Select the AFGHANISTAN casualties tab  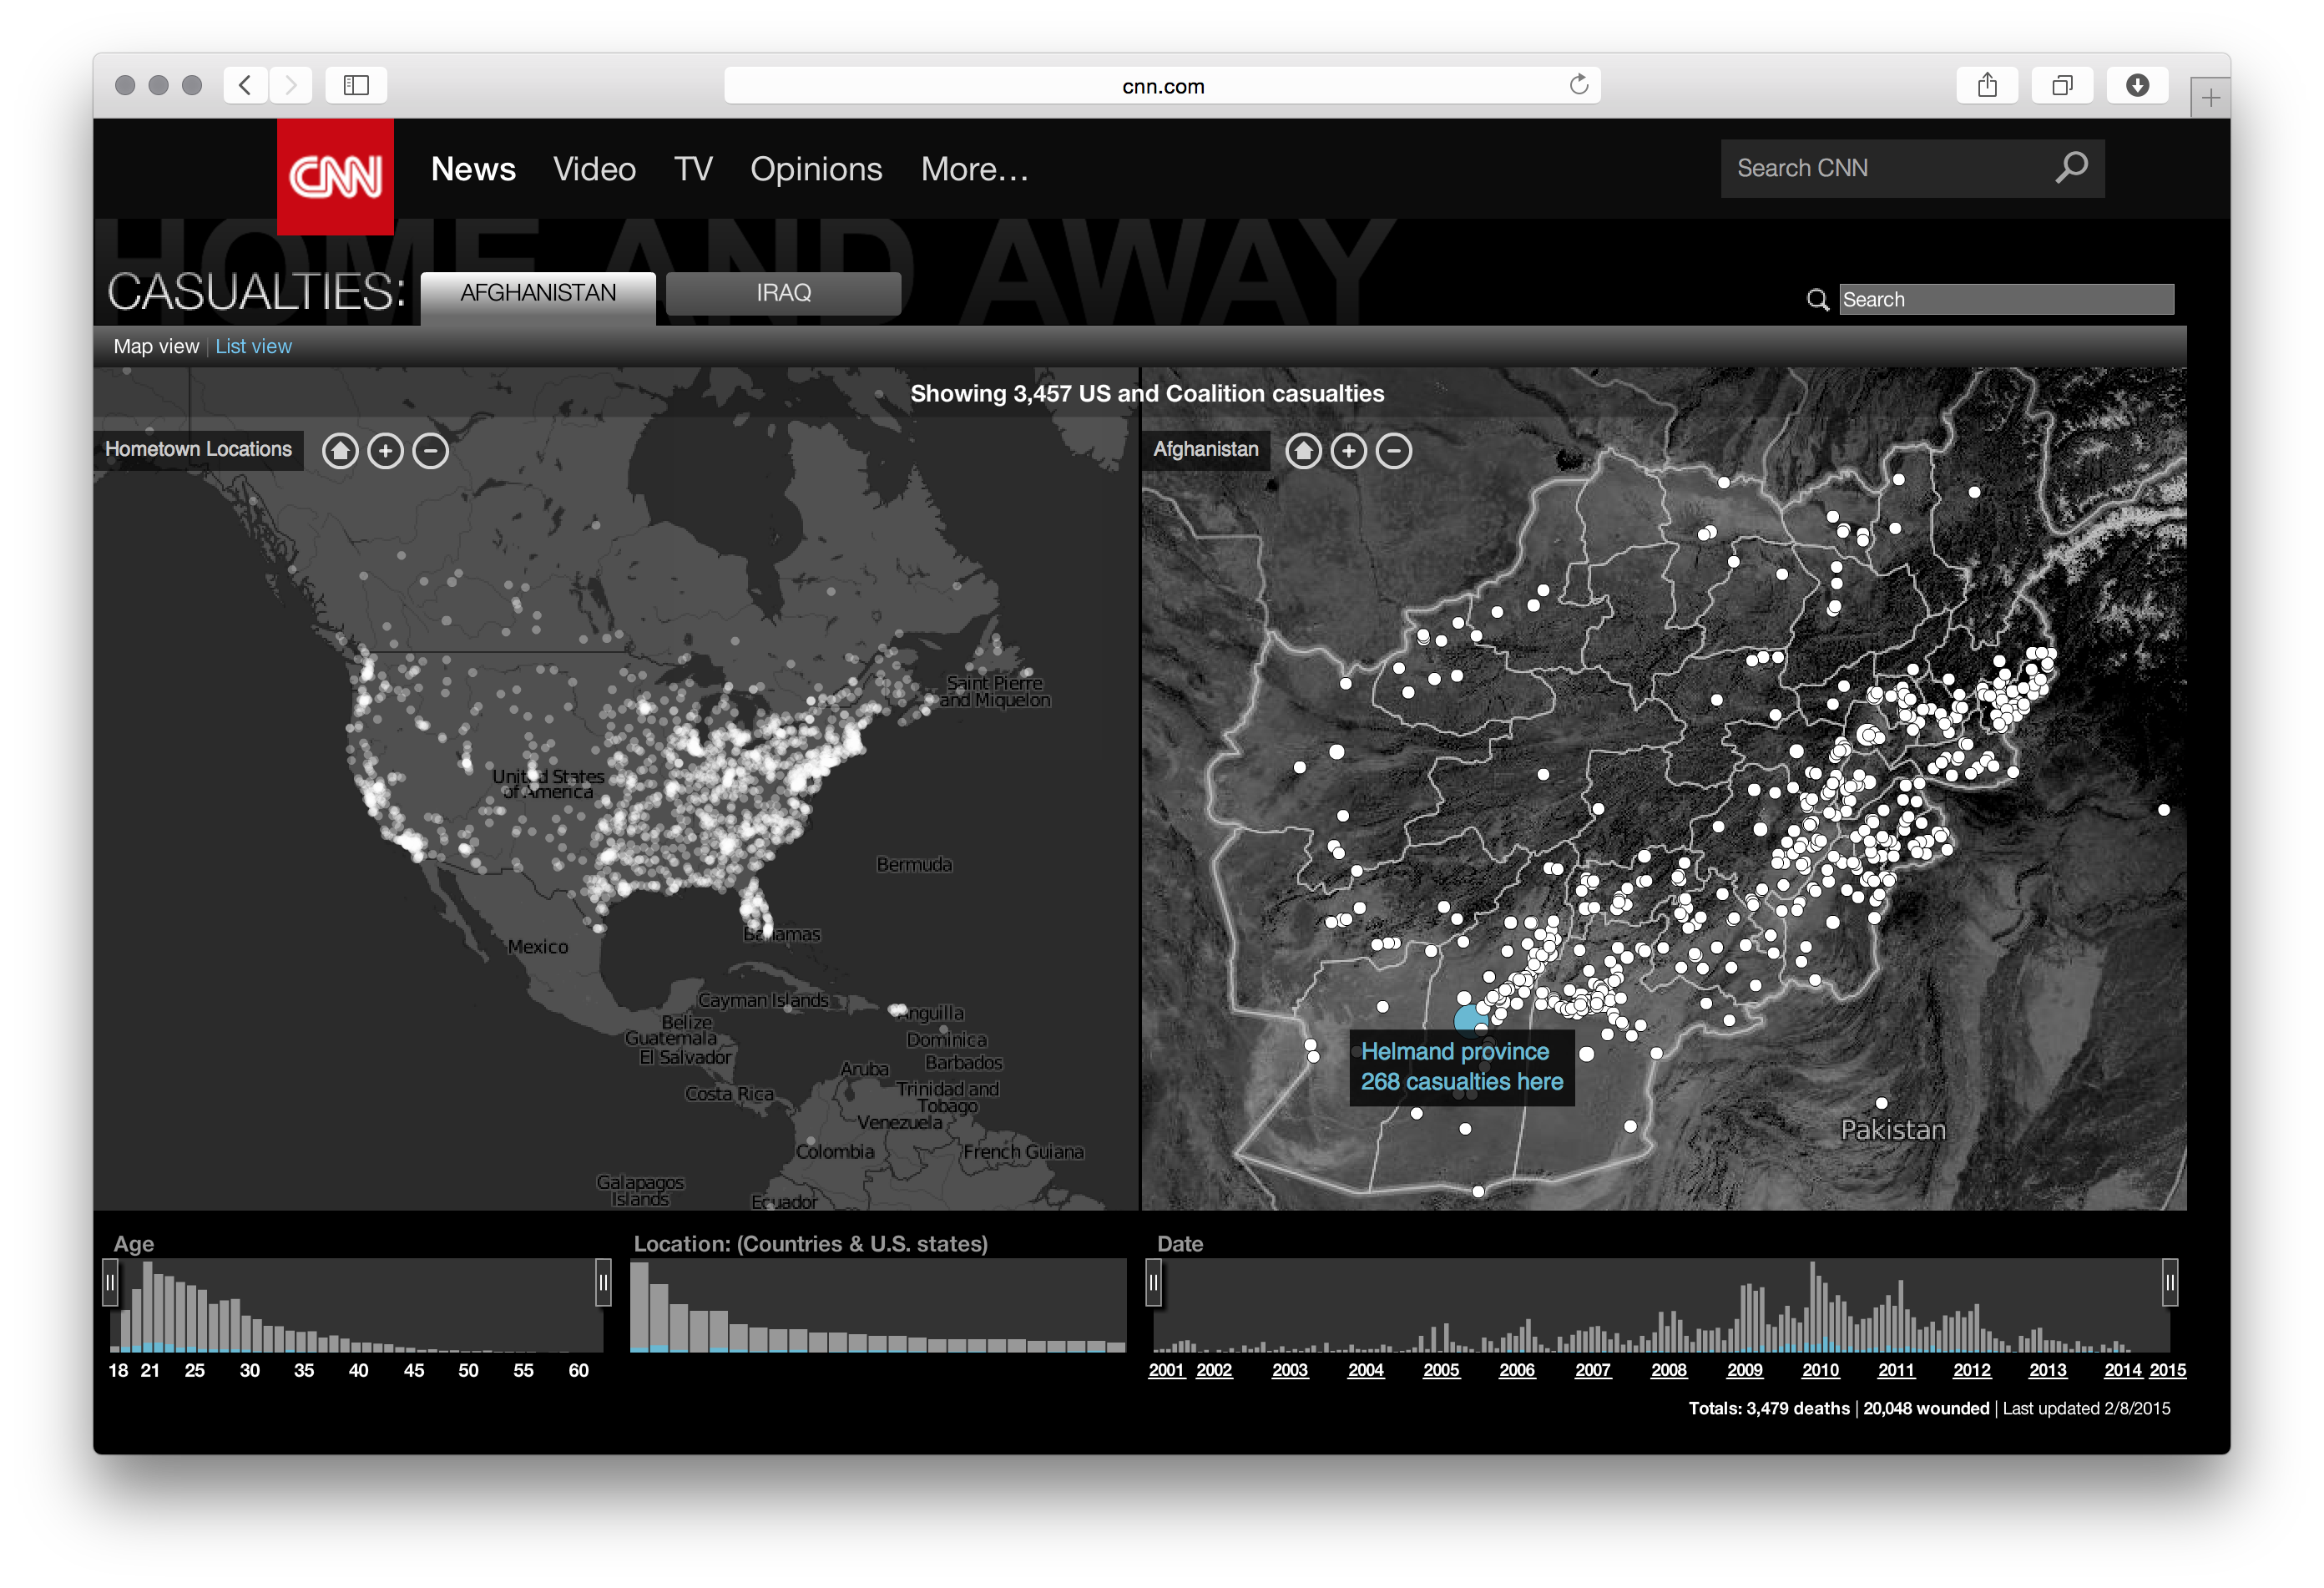click(538, 293)
